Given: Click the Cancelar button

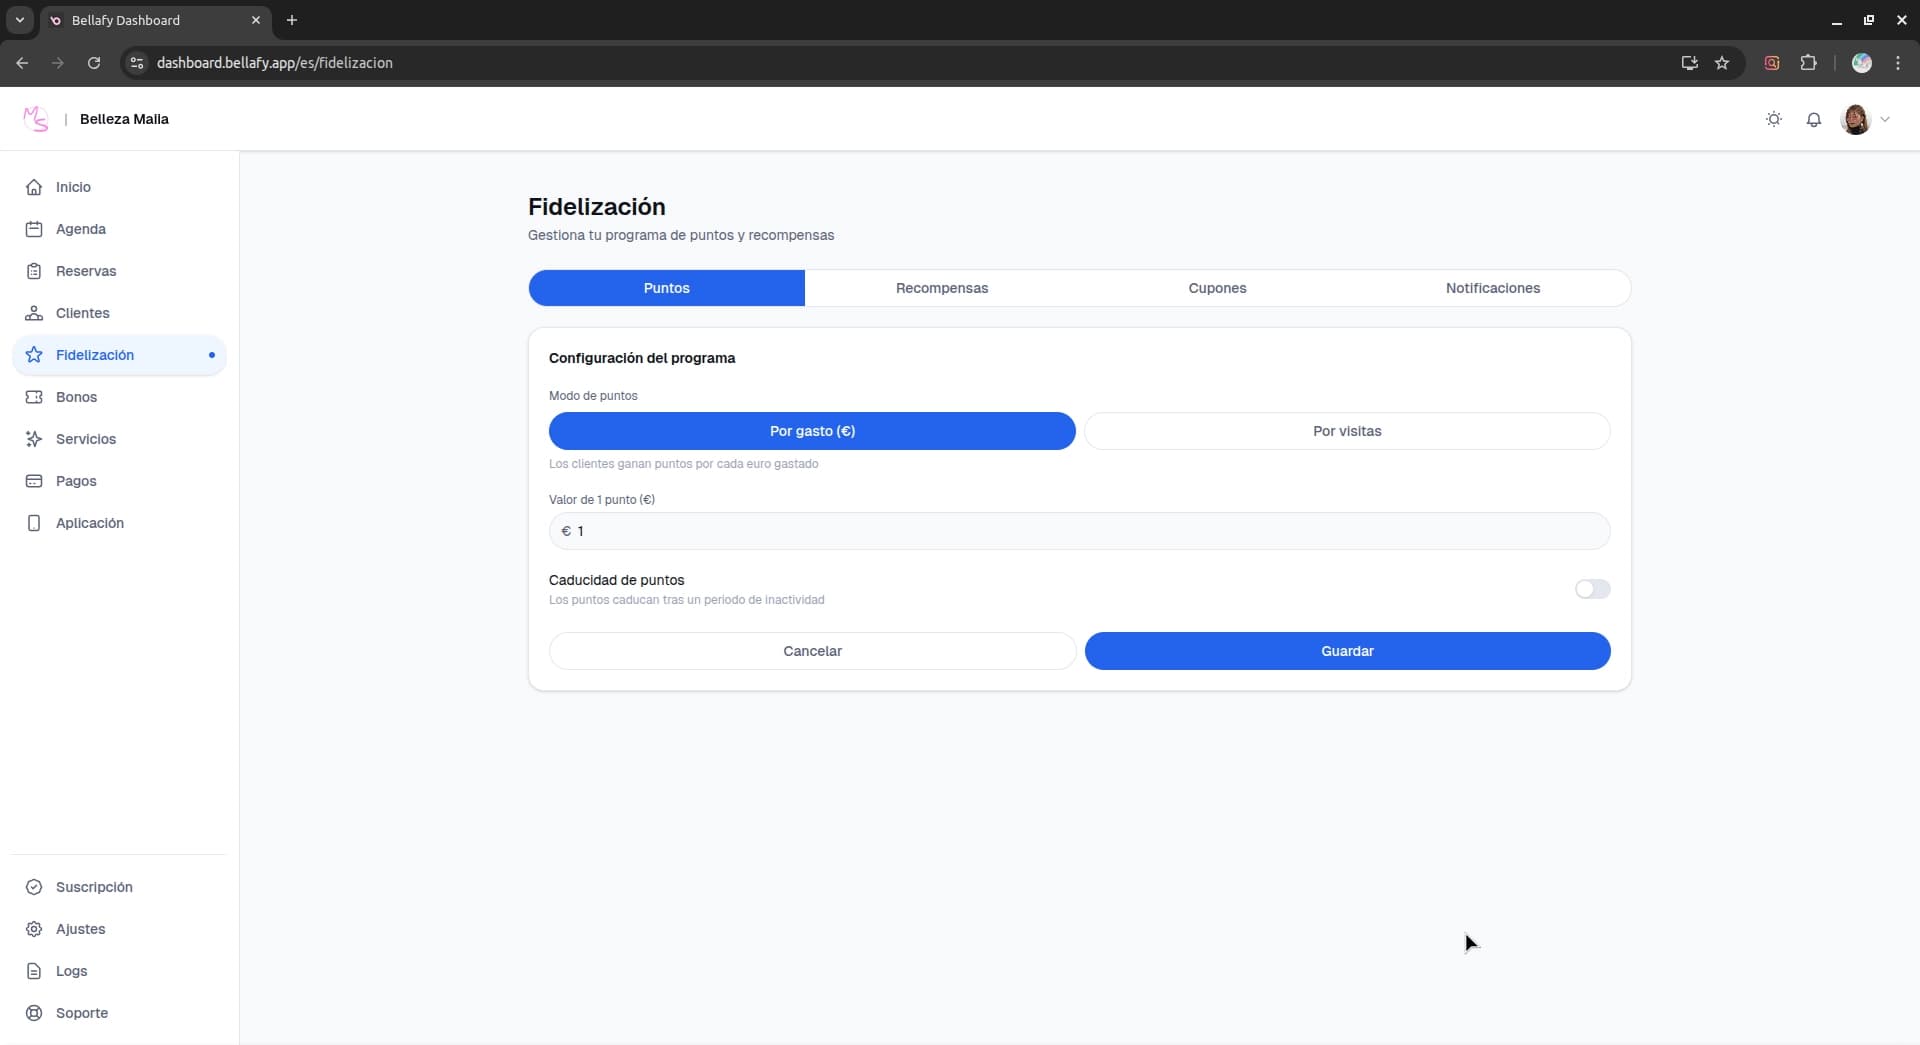Looking at the screenshot, I should [812, 651].
